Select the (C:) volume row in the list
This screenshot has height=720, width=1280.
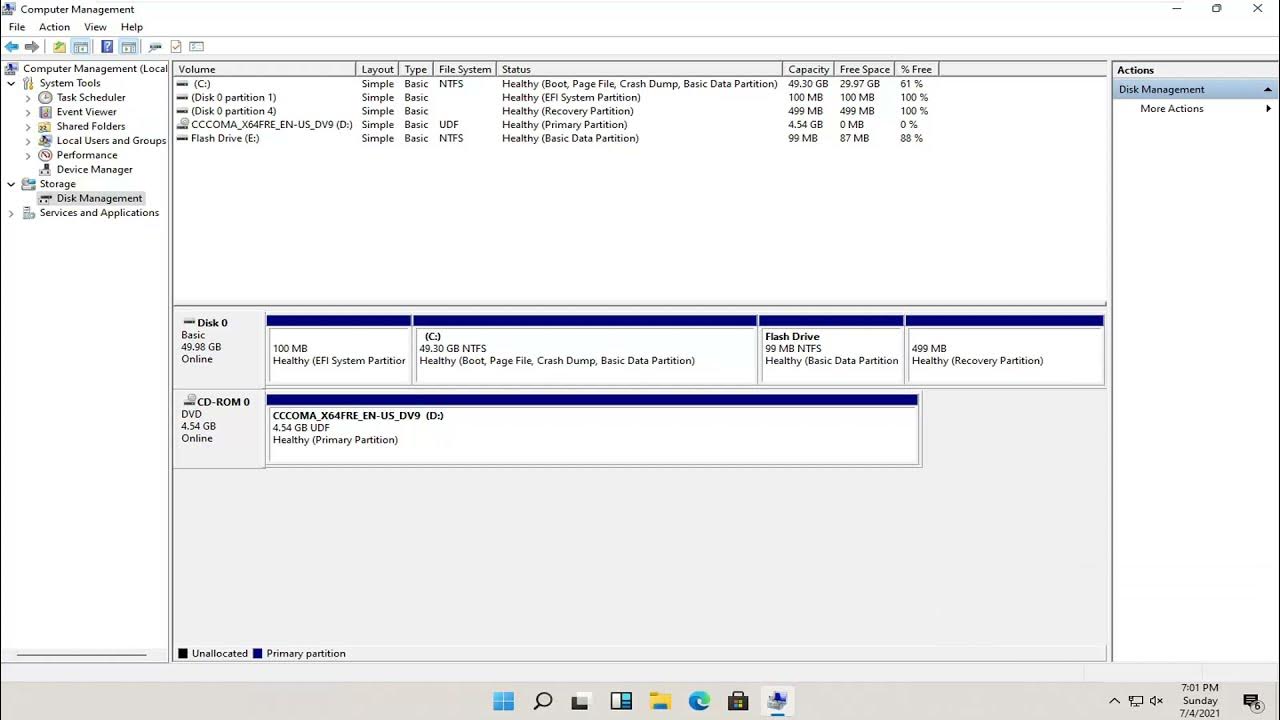click(x=640, y=84)
